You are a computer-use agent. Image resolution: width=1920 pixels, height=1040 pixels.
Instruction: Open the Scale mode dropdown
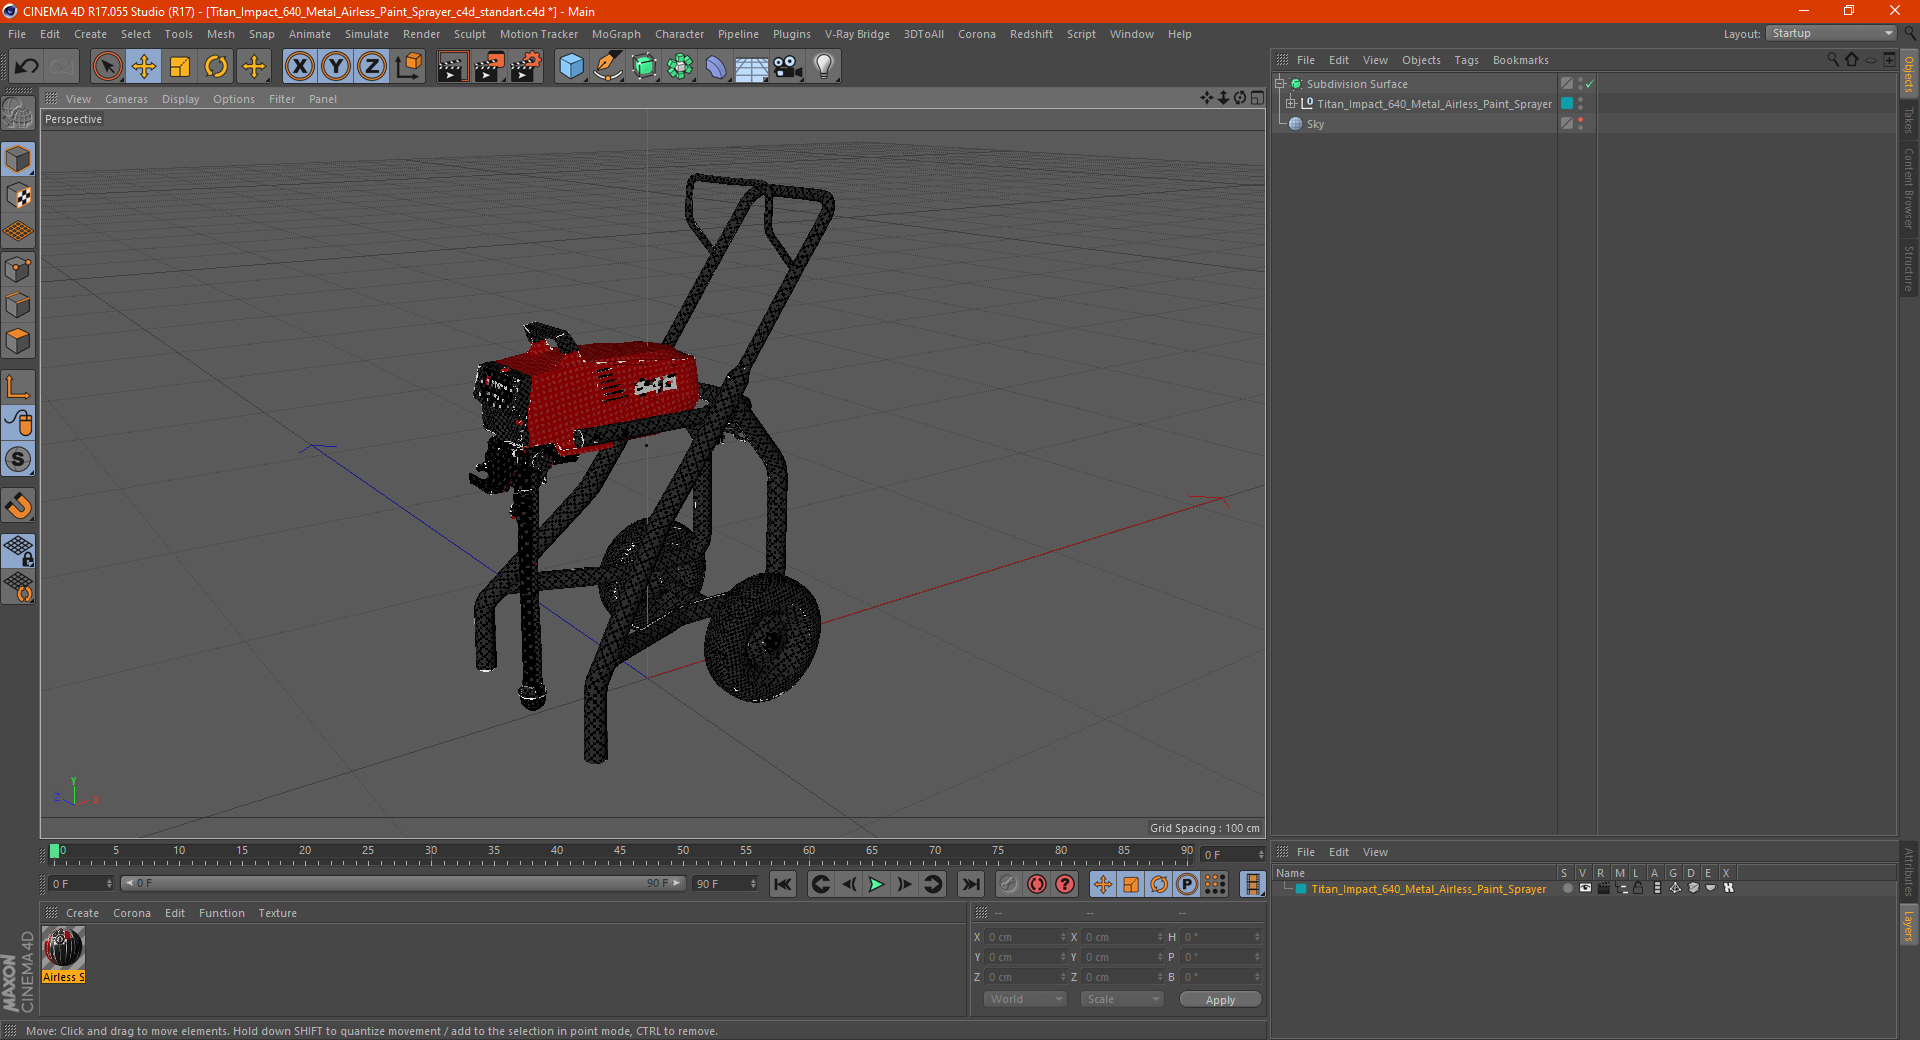click(x=1122, y=999)
